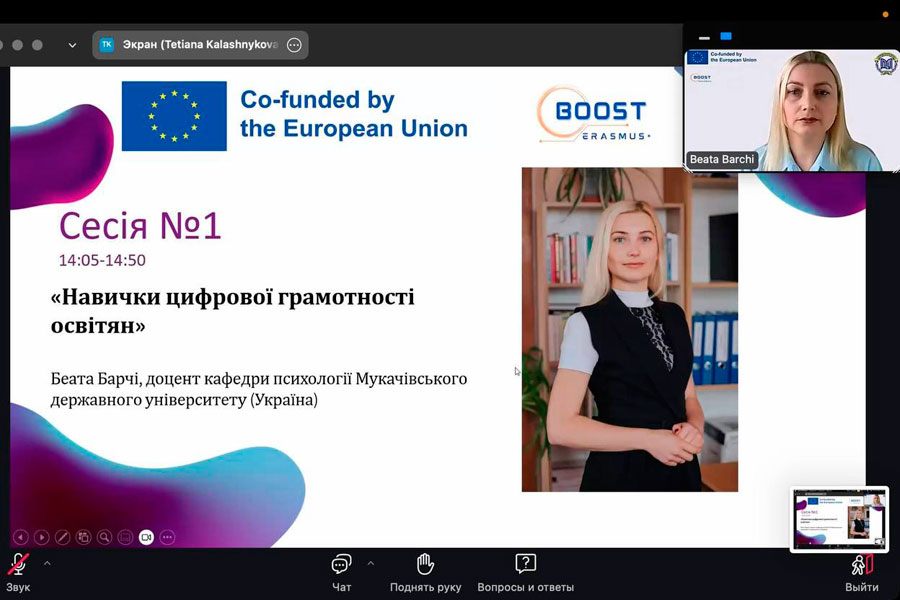Open more slideshow options ellipsis
Screen dimensions: 900x600
click(x=167, y=537)
